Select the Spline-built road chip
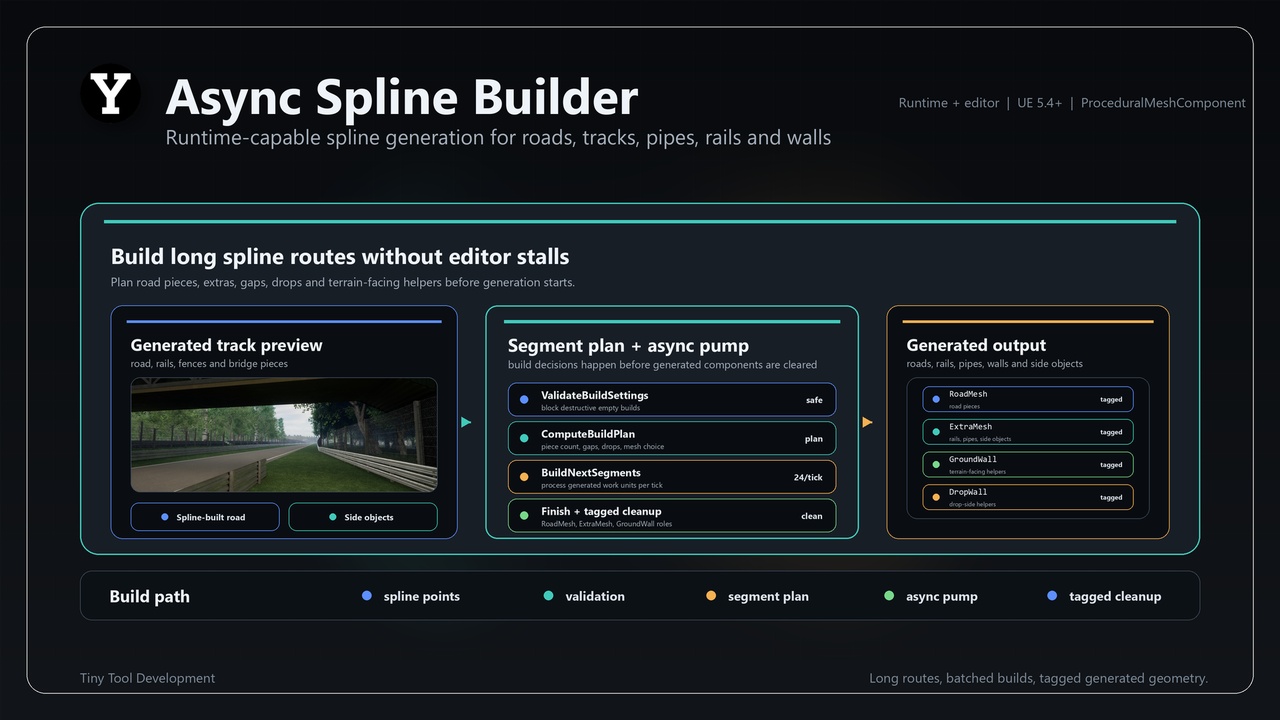The width and height of the screenshot is (1280, 720). [206, 517]
